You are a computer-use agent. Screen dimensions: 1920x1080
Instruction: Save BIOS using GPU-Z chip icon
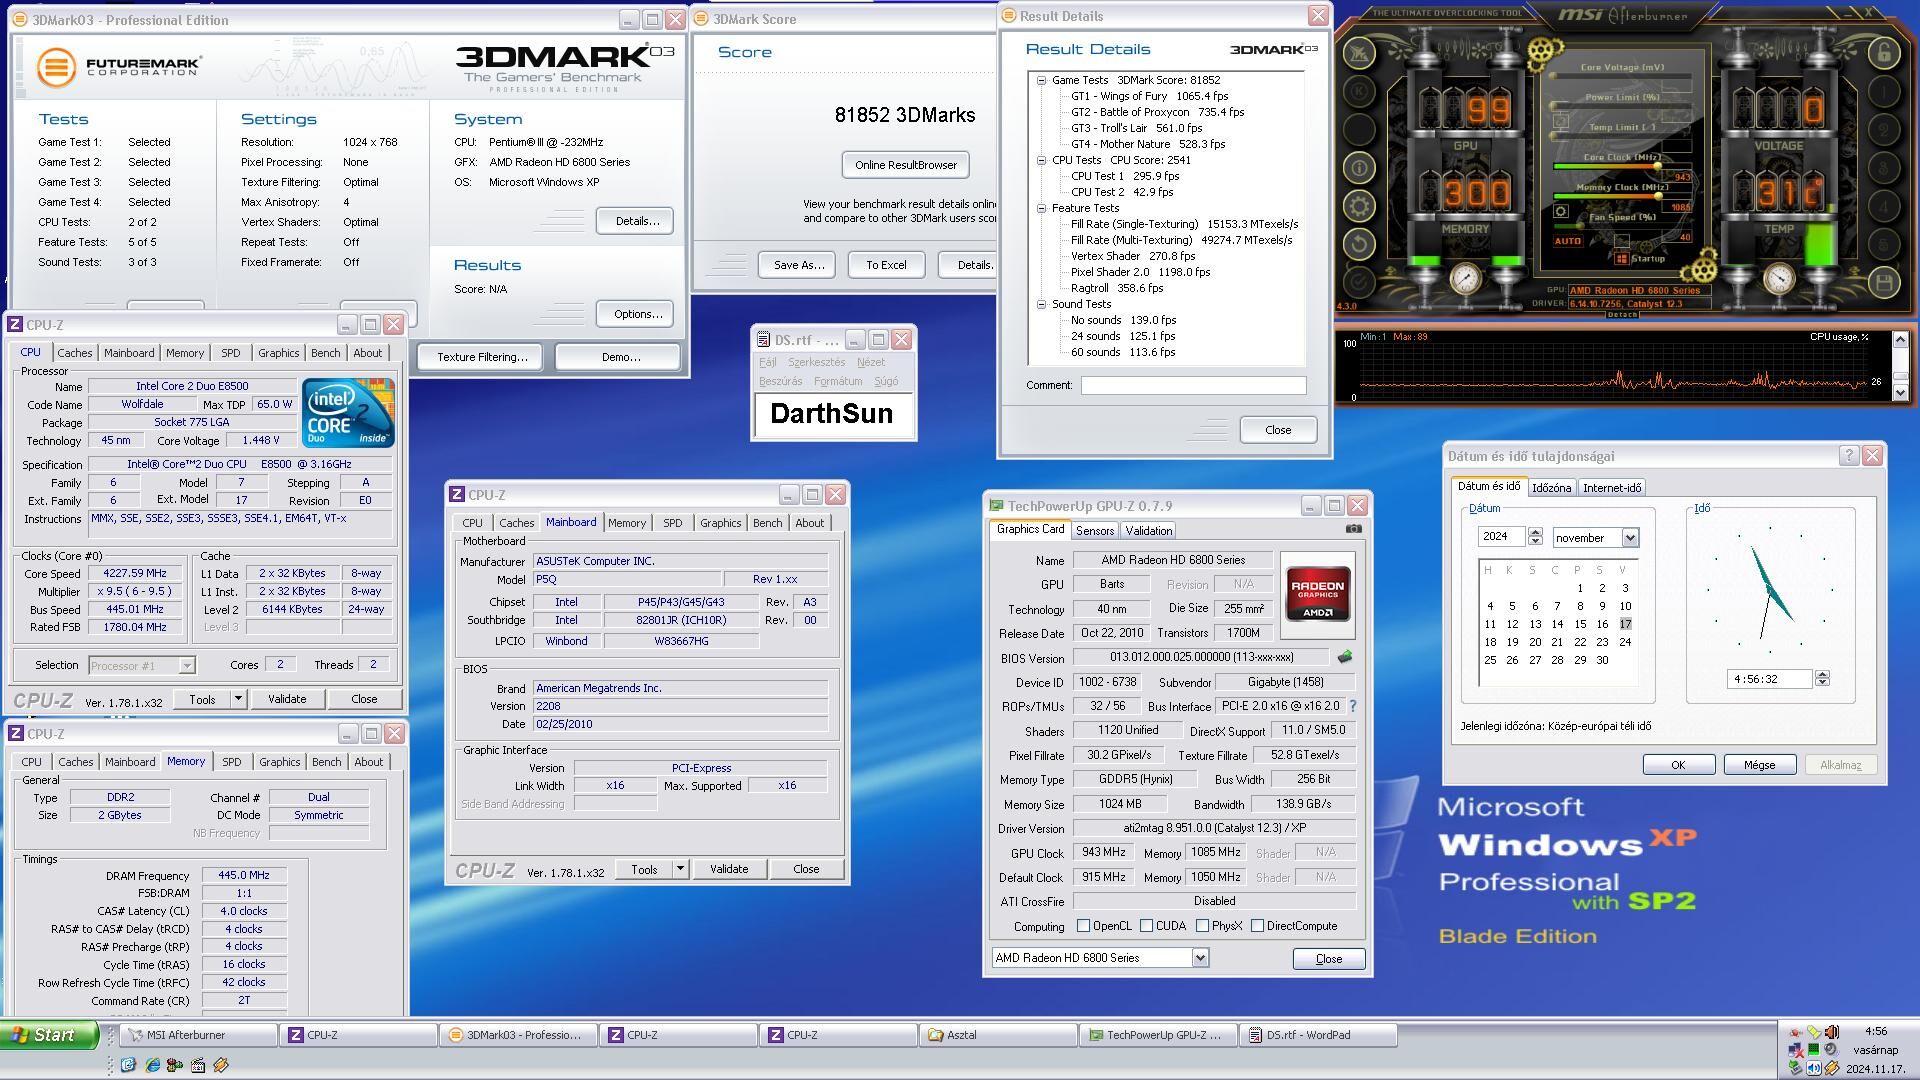tap(1345, 657)
